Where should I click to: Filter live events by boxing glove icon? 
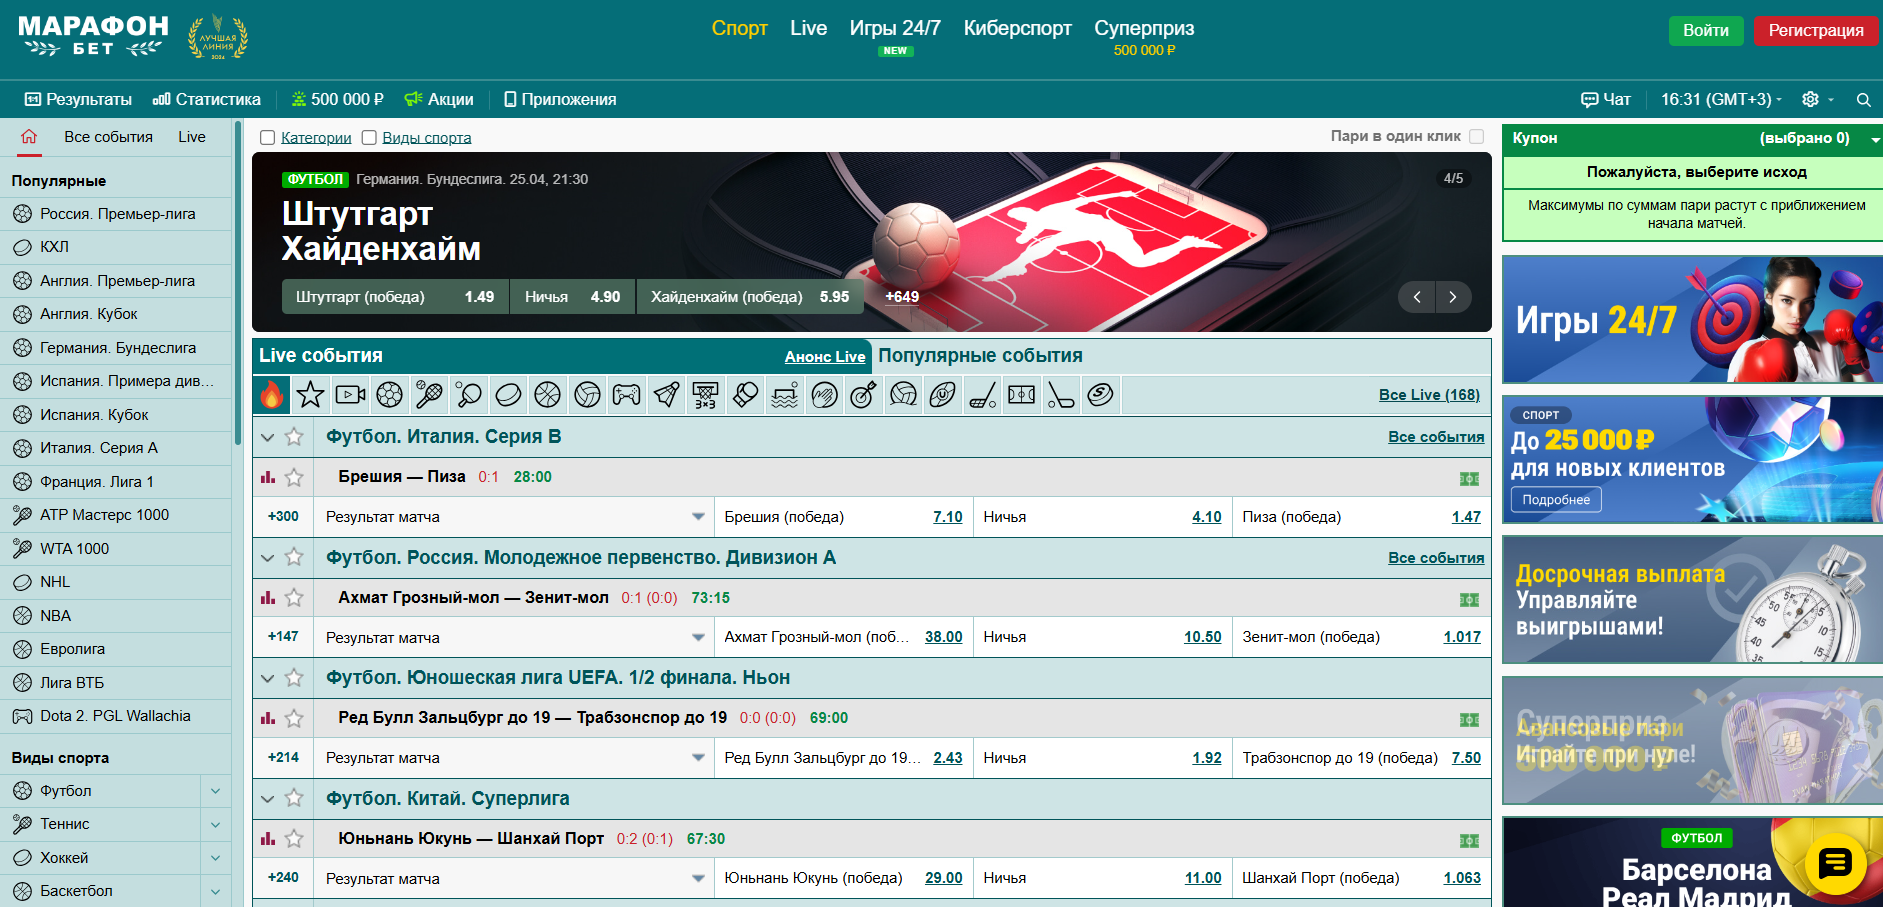(x=745, y=395)
